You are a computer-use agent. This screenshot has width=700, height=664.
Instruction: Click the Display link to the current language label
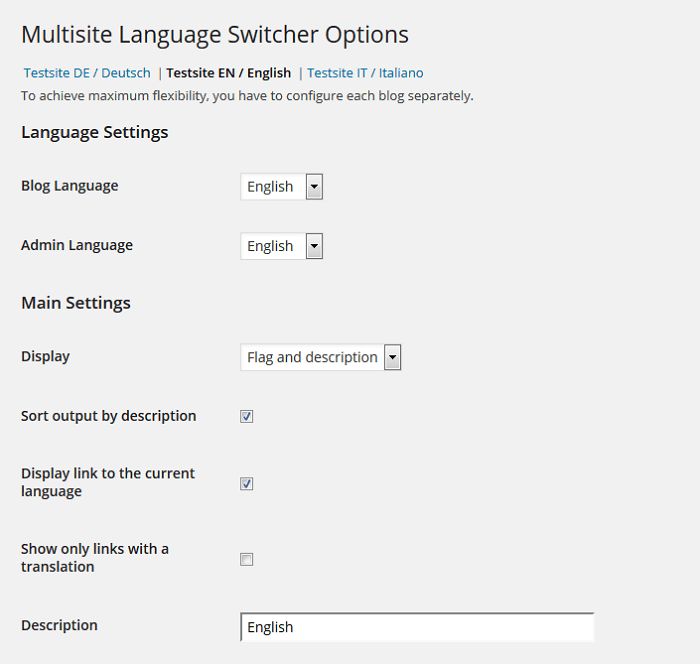click(108, 482)
